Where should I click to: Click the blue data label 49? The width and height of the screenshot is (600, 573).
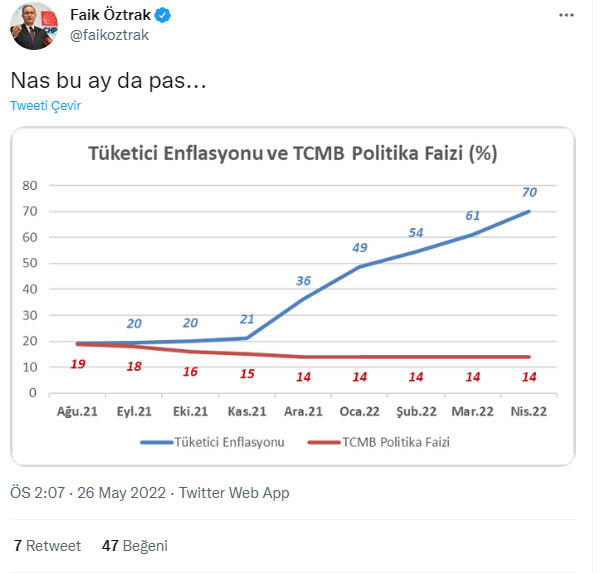tap(359, 247)
